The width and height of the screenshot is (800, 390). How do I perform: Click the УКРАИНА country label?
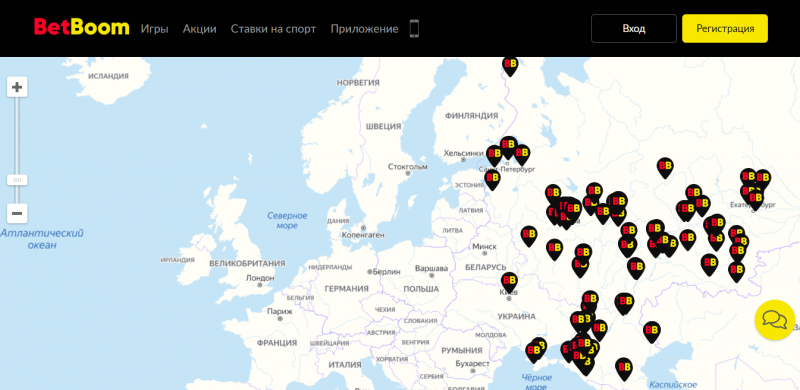(516, 316)
